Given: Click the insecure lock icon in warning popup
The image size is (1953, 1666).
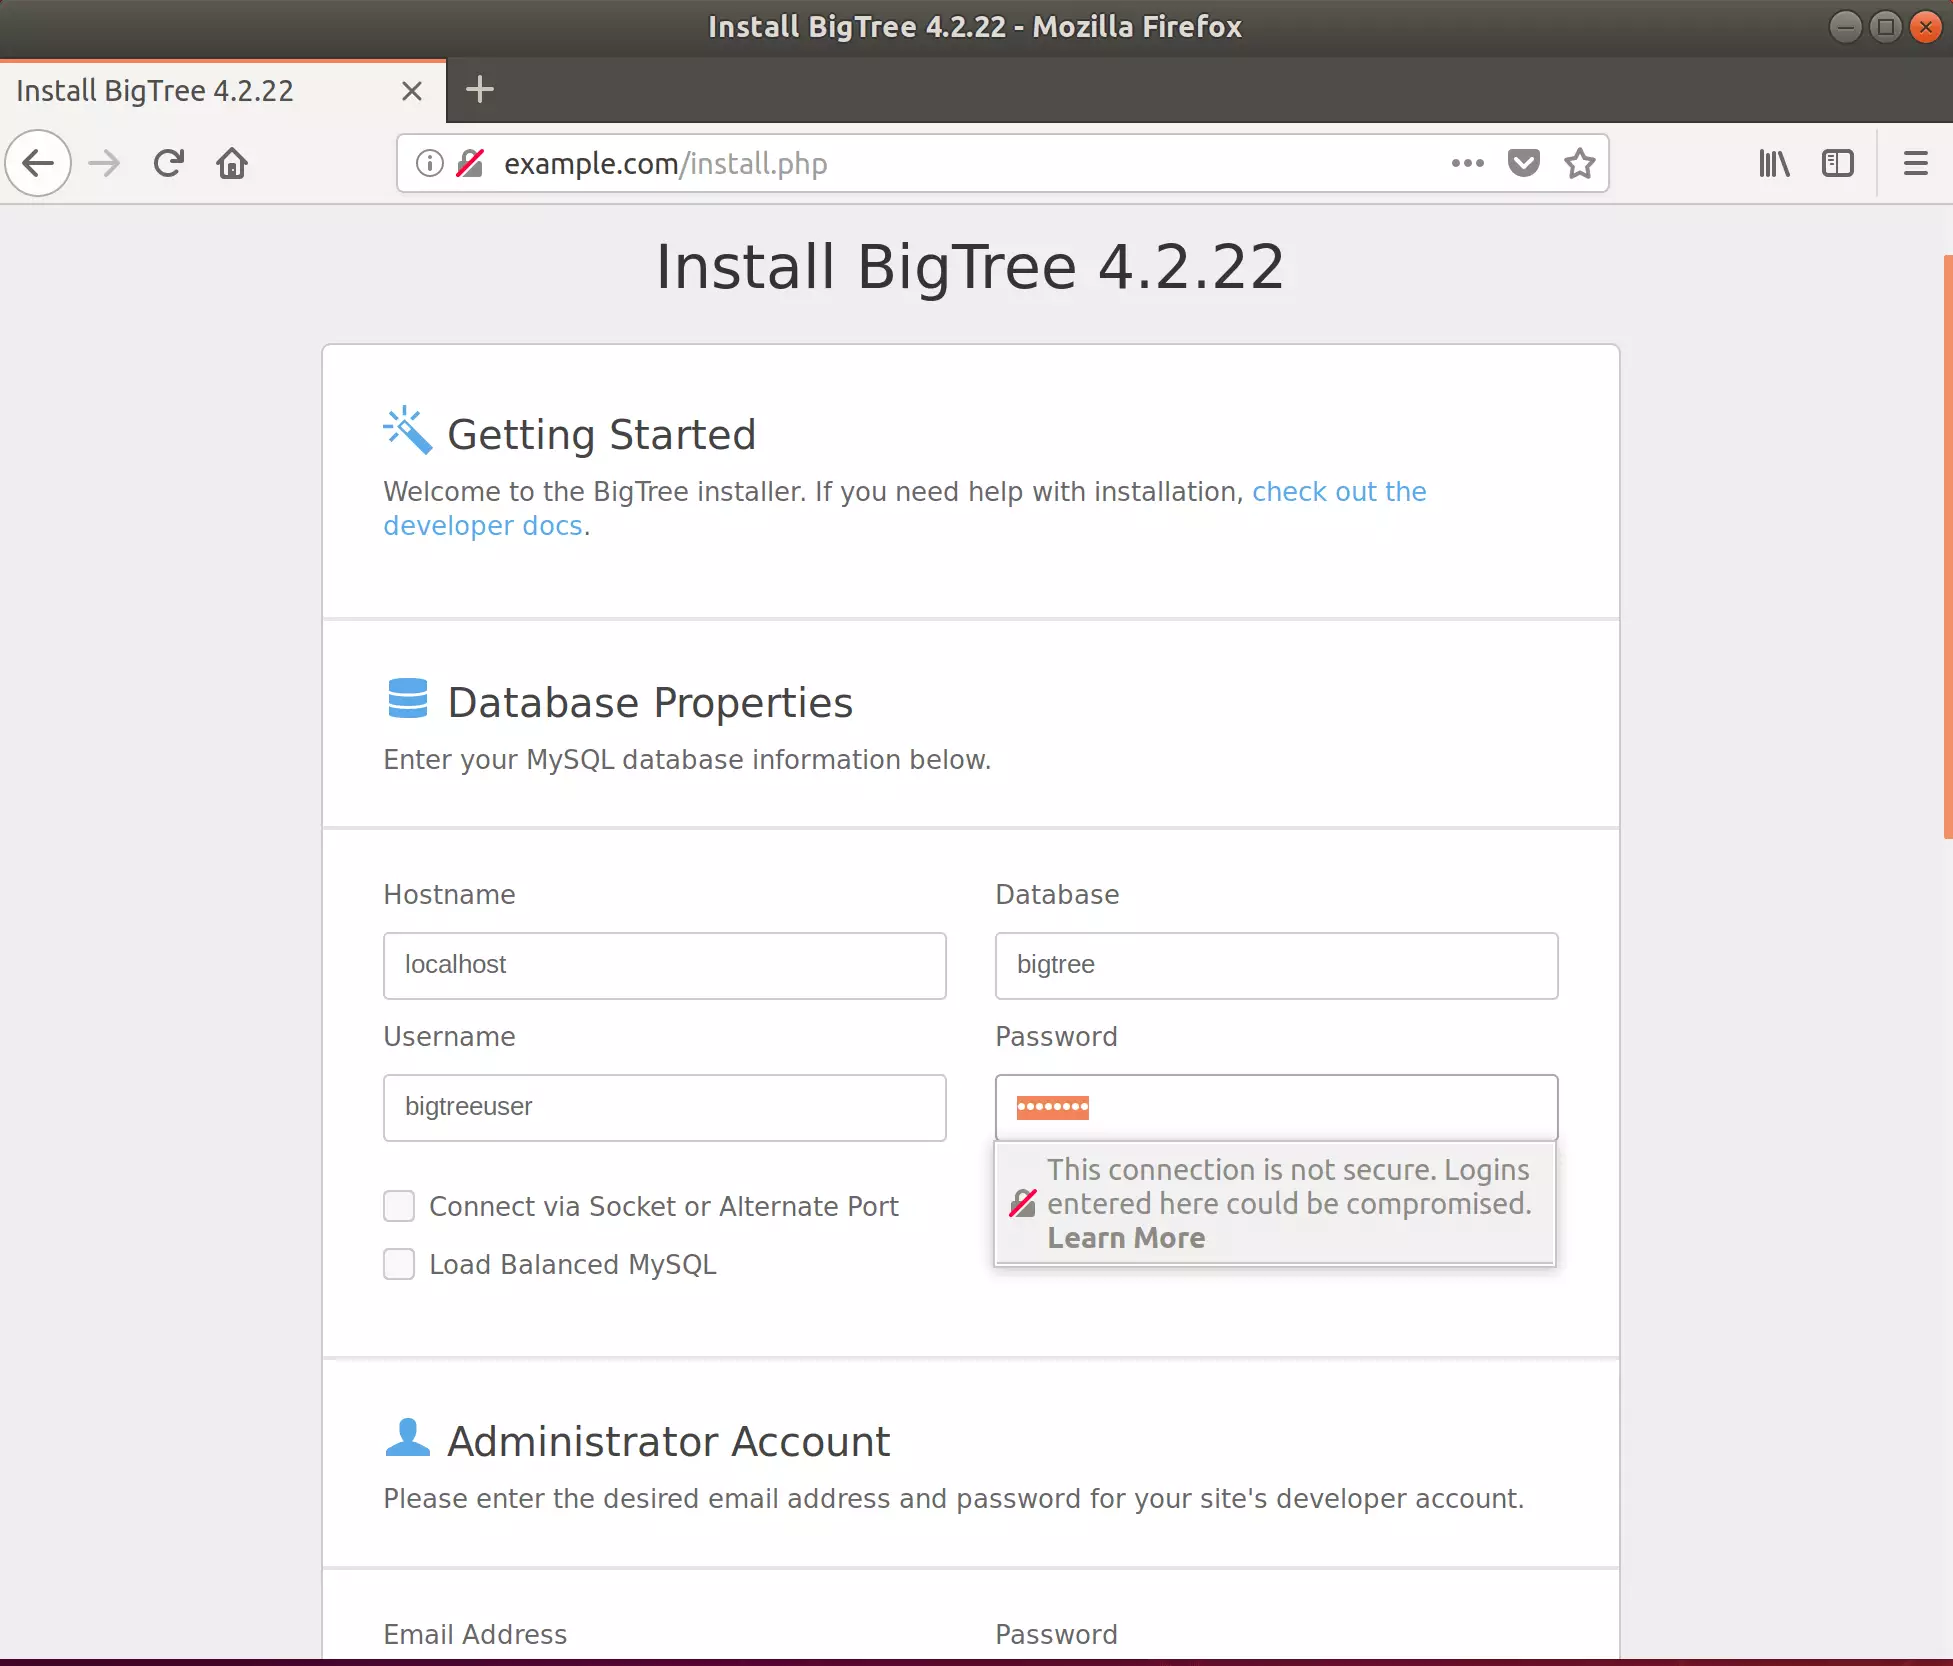Looking at the screenshot, I should (x=1023, y=1203).
